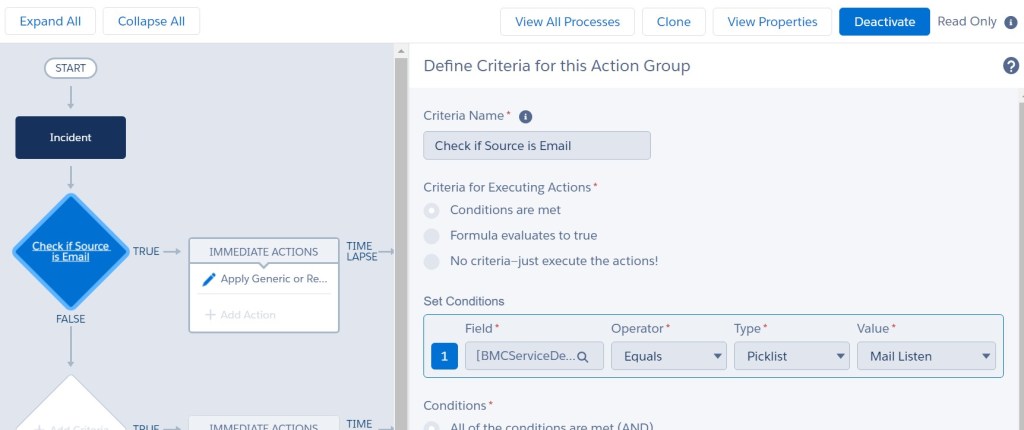Select Conditions are met radio option
1024x430 pixels.
point(432,210)
